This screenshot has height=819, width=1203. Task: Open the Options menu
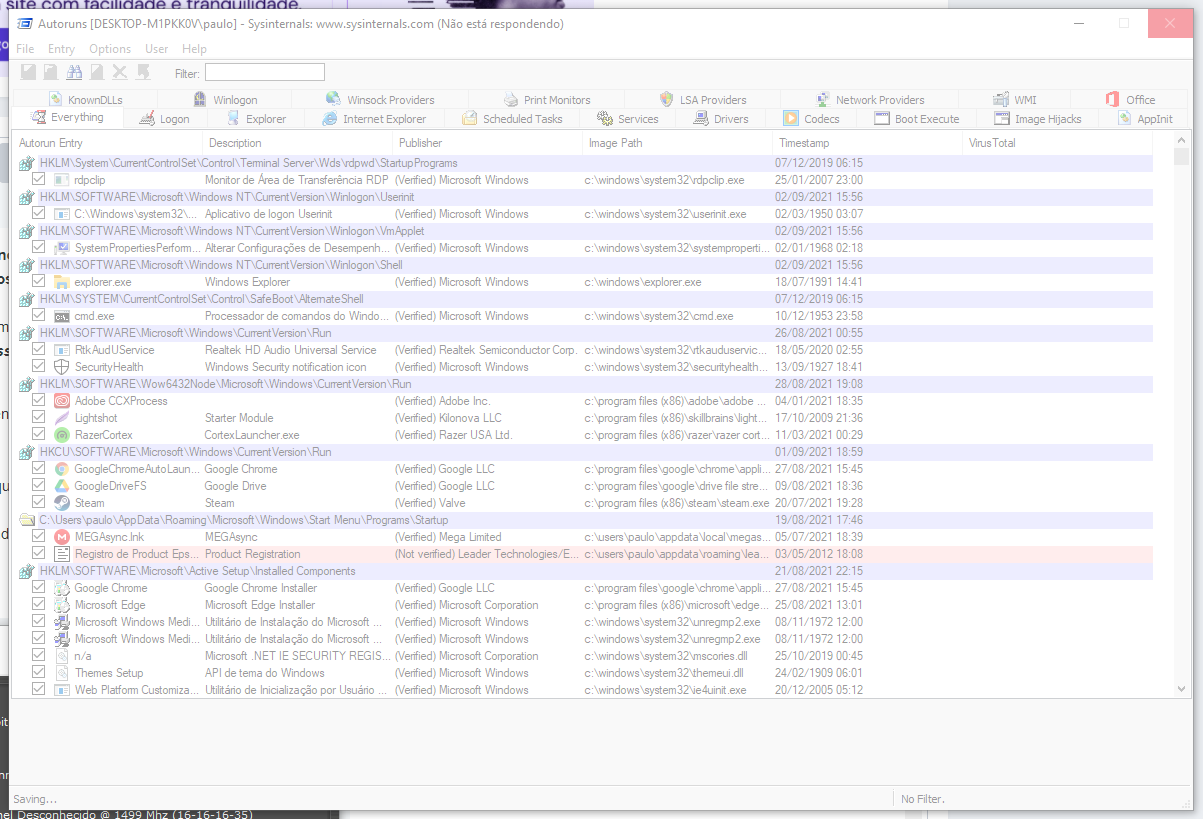tap(110, 48)
